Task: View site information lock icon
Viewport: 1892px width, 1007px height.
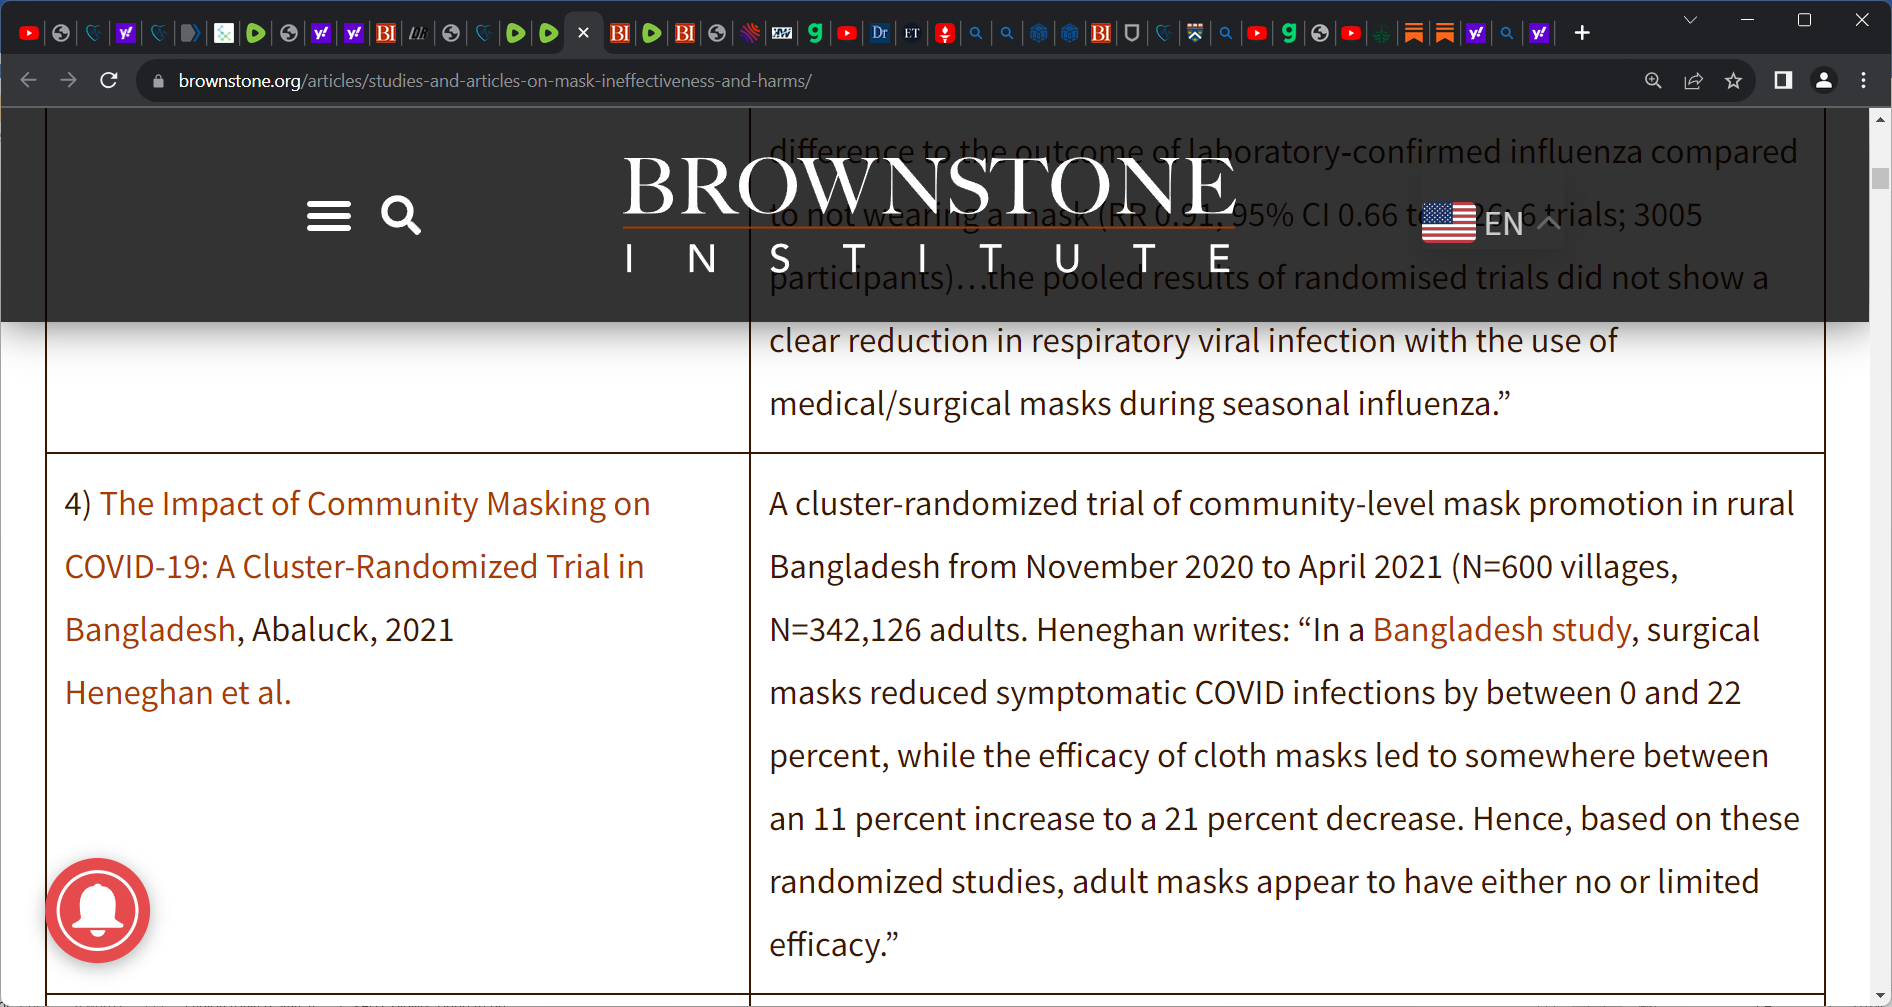Action: [x=158, y=81]
